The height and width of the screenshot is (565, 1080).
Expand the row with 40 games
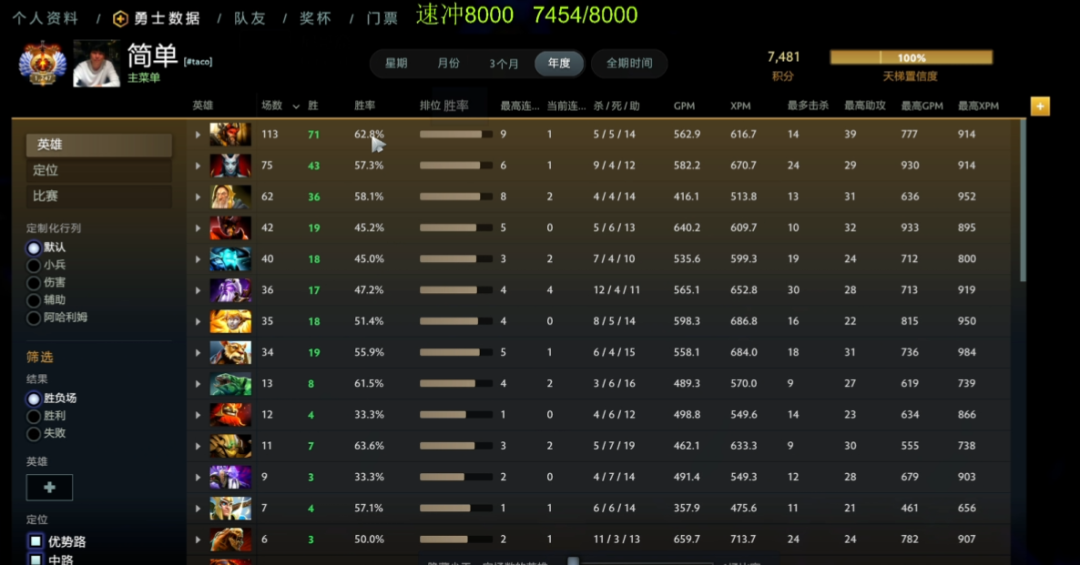click(x=198, y=259)
